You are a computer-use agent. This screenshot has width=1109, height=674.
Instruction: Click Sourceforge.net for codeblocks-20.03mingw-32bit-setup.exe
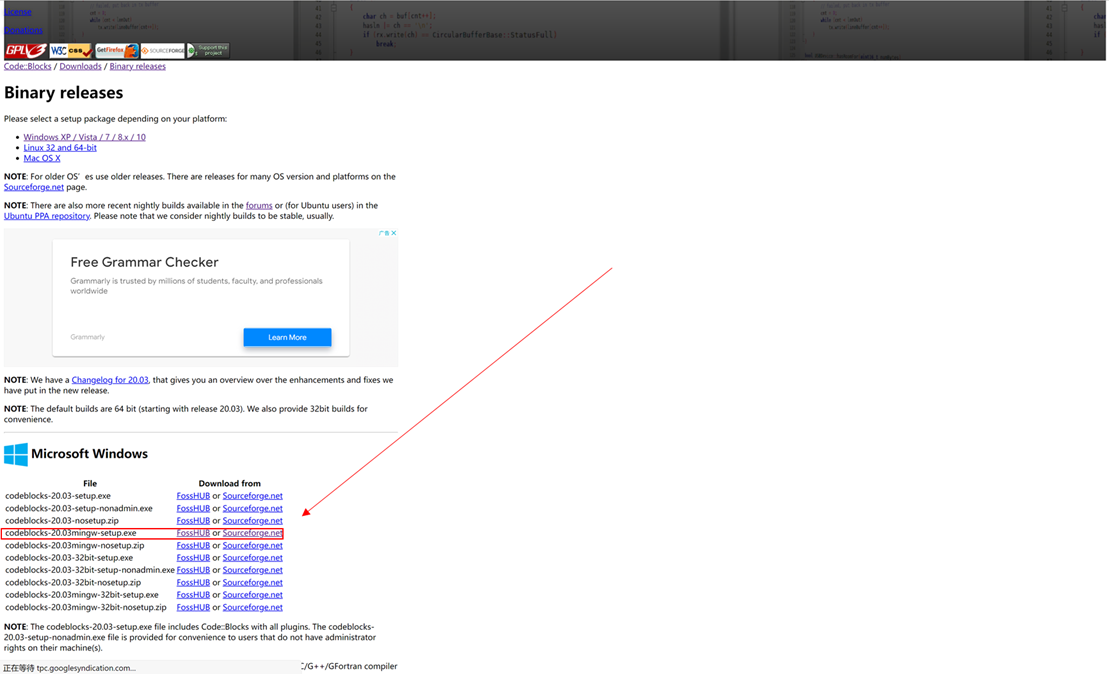(x=252, y=595)
